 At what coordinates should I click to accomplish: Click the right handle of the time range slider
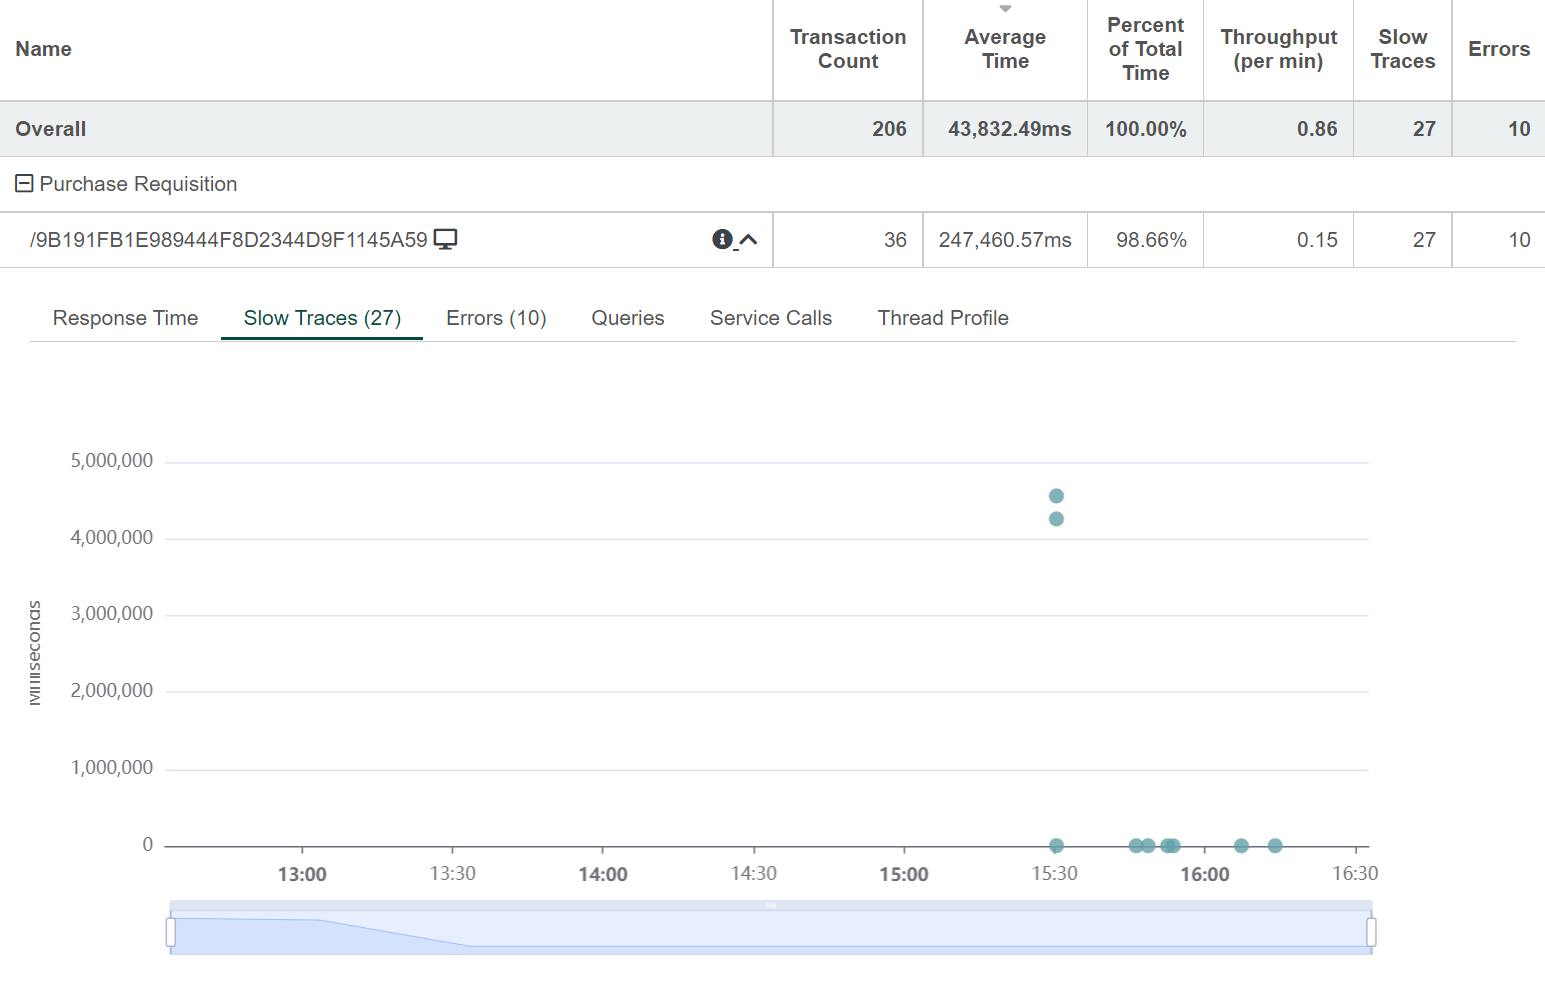[1371, 932]
